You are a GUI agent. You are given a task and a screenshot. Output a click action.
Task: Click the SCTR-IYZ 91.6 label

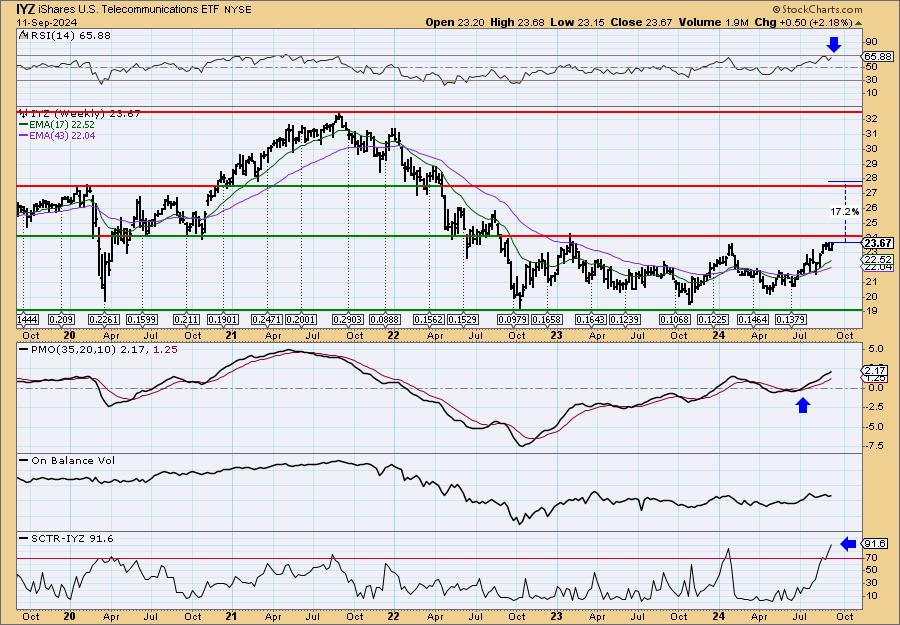72,538
